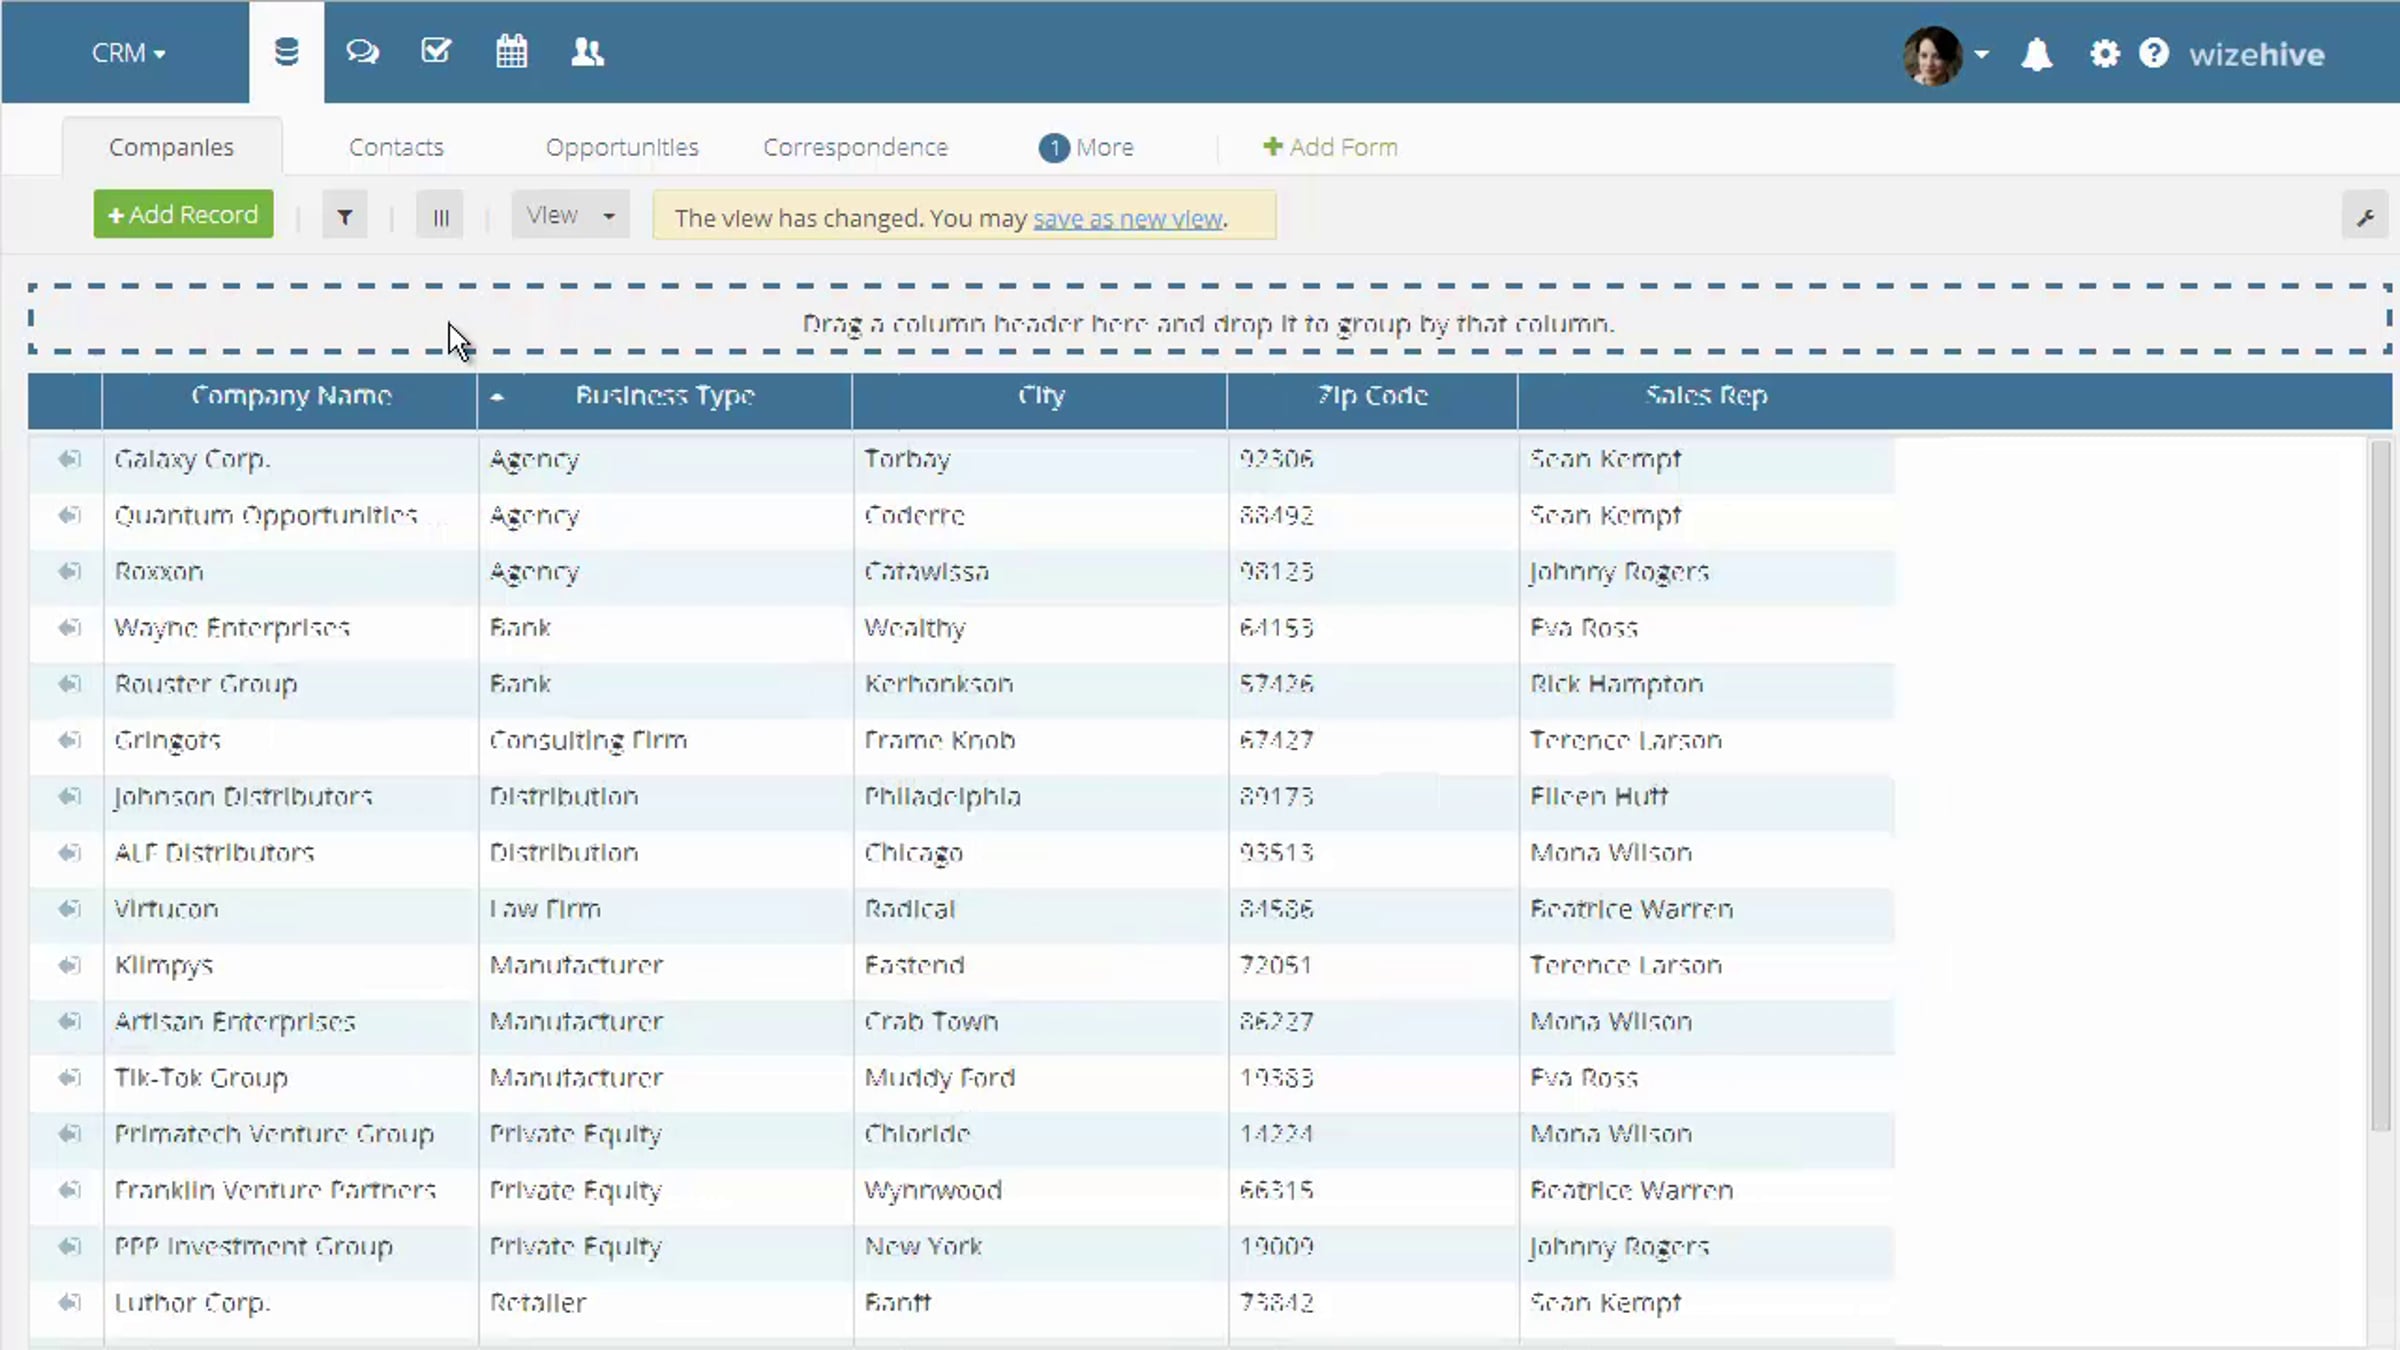Click the wrench tools icon at right
2400x1350 pixels.
tap(2365, 217)
